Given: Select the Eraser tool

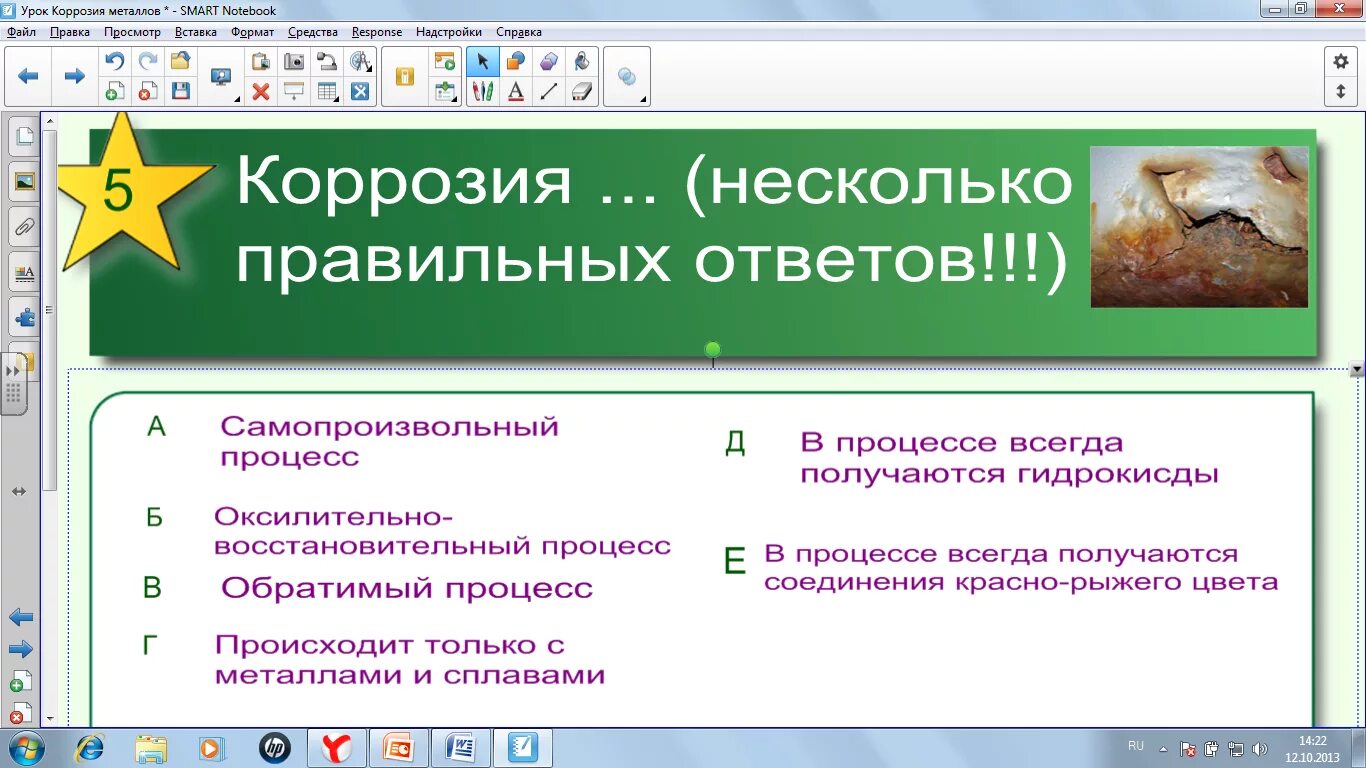Looking at the screenshot, I should click(x=582, y=92).
